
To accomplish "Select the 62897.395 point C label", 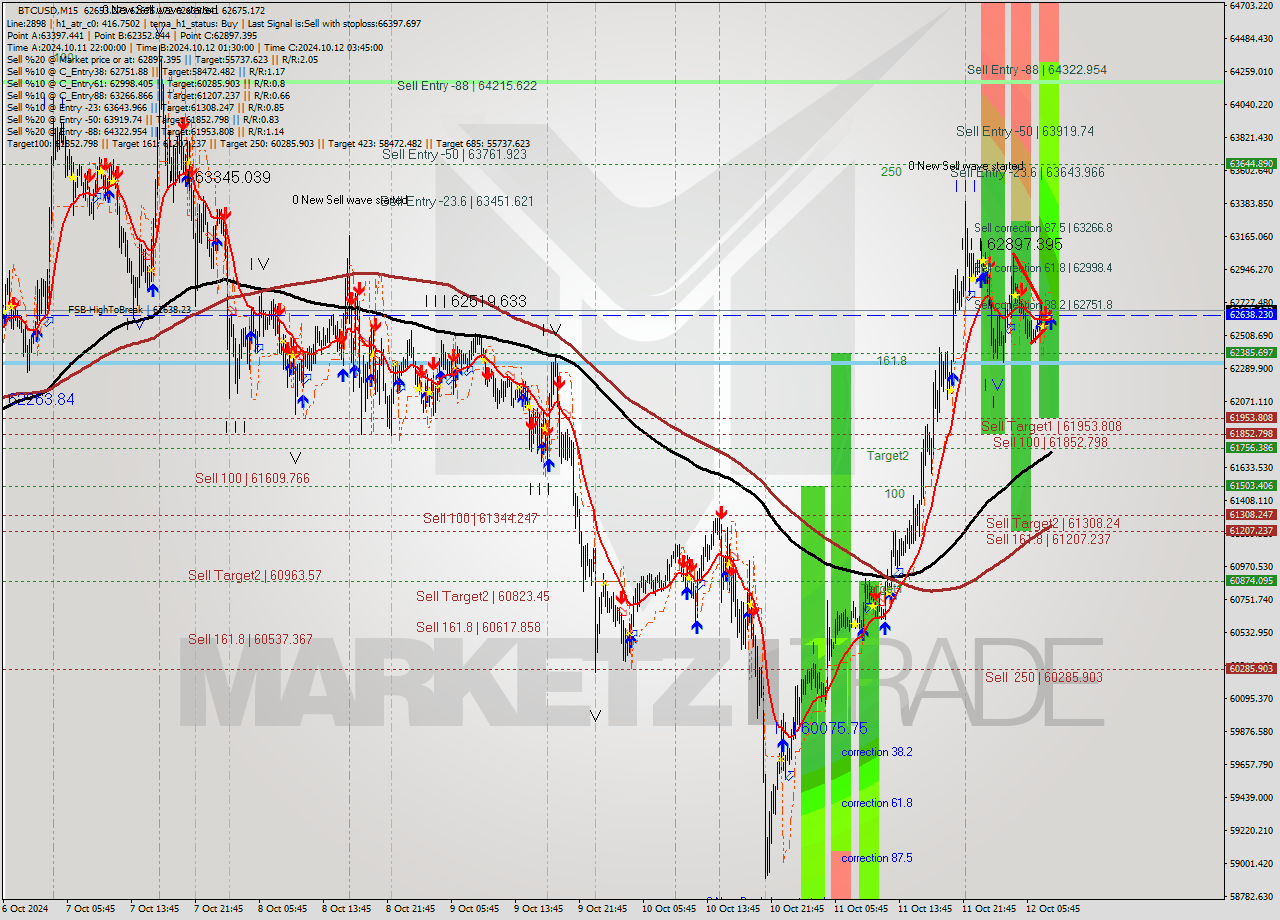I will 1024,244.
